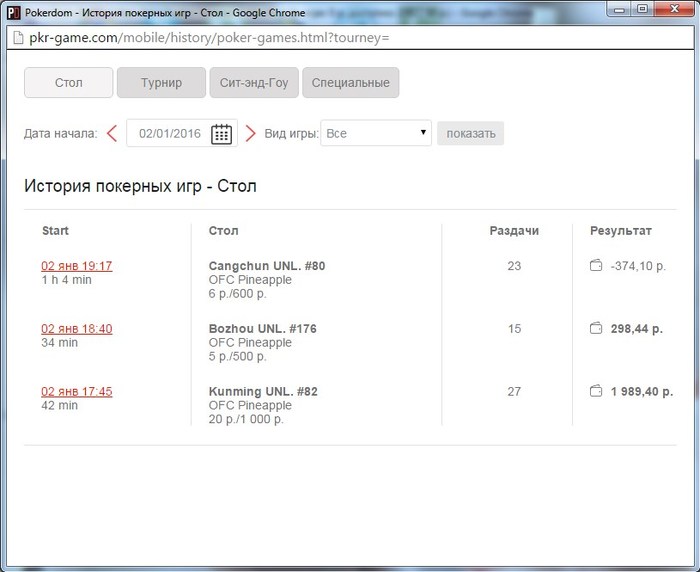Click stakes text 5 р./500 р.
The height and width of the screenshot is (572, 700).
[x=238, y=357]
